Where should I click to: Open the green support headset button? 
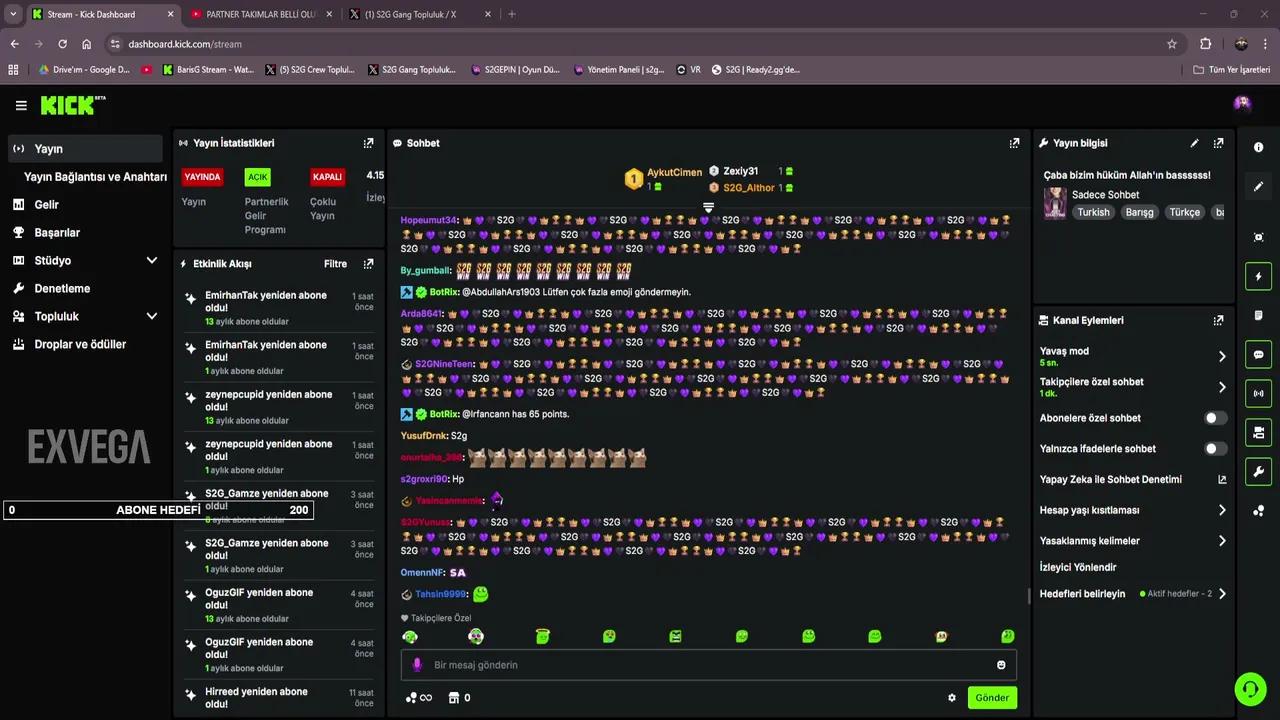tap(1250, 689)
